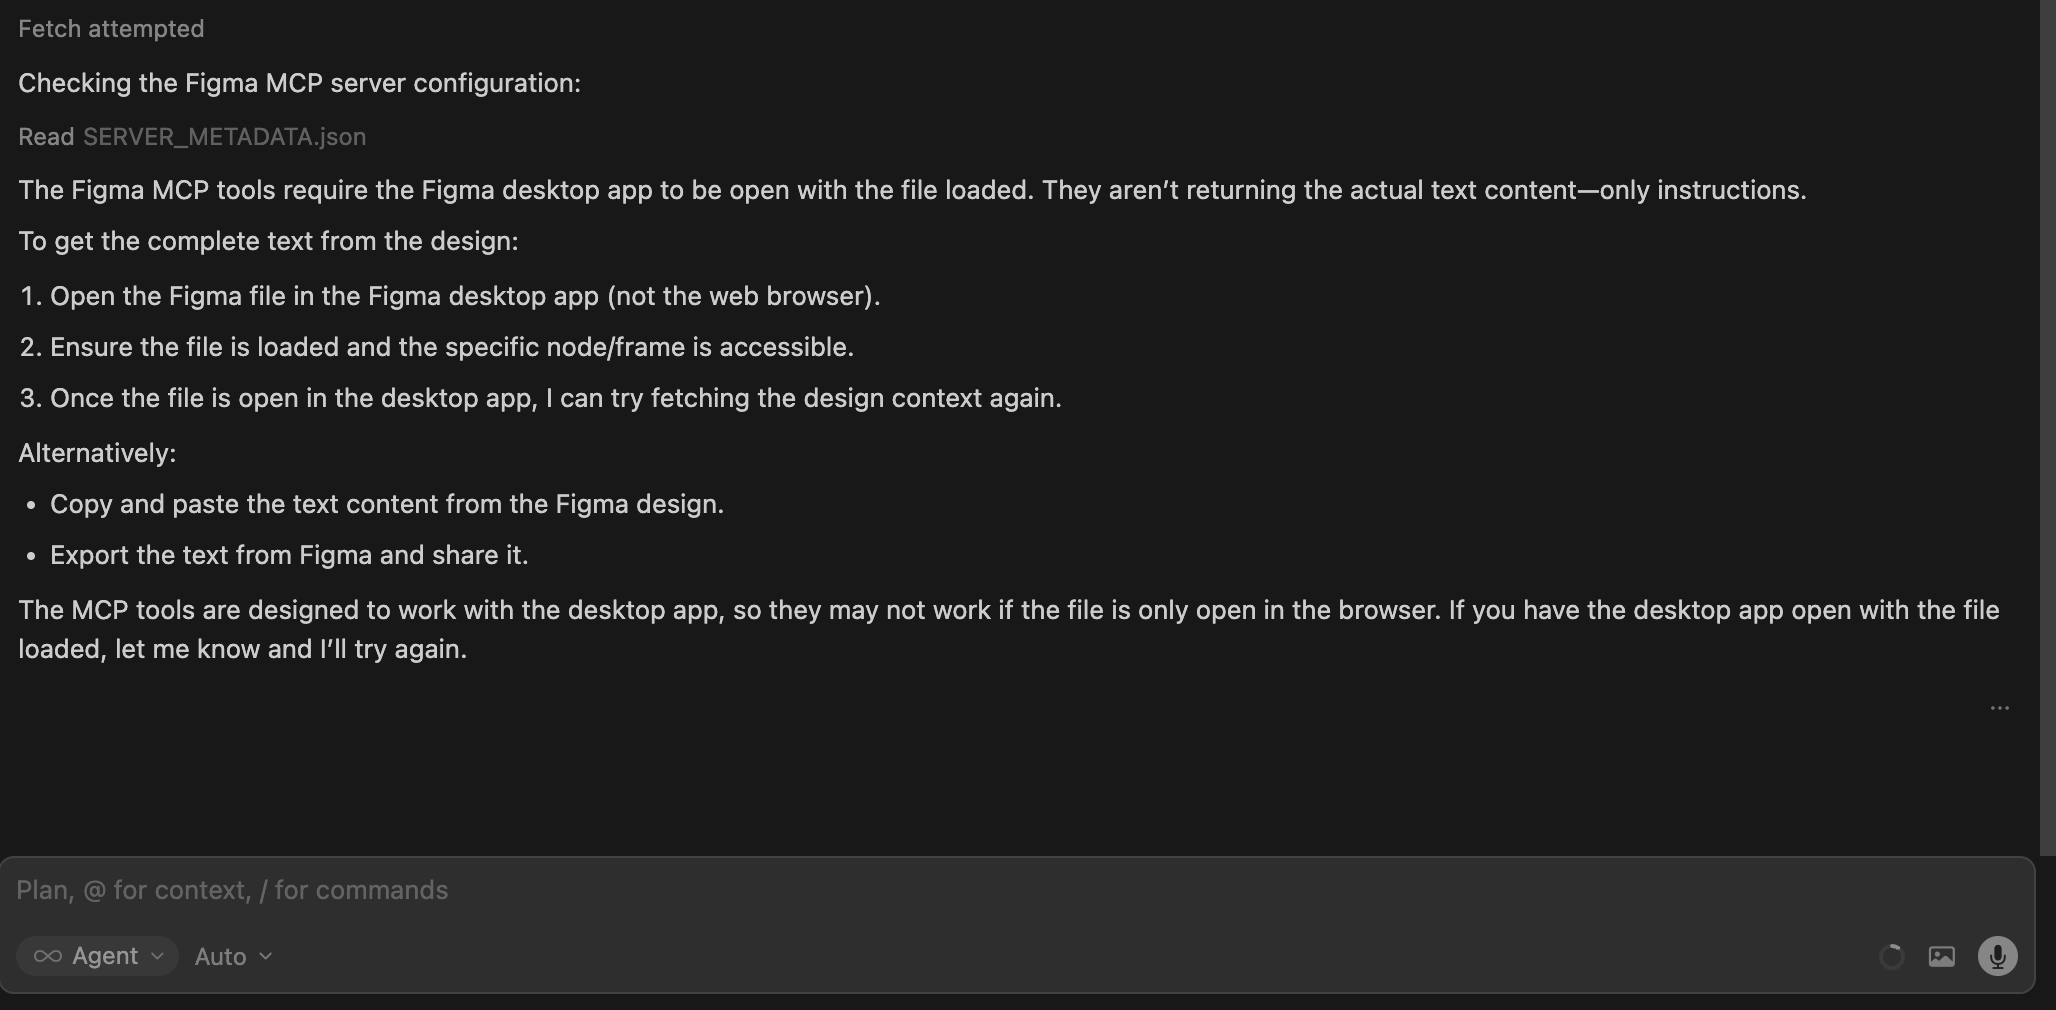The image size is (2056, 1010).
Task: Click the circular context usage indicator
Action: [x=1891, y=957]
